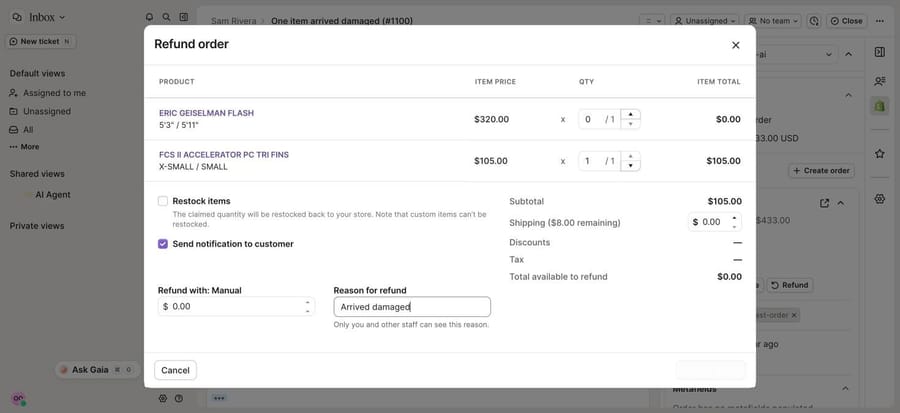The height and width of the screenshot is (413, 900).
Task: Open notifications bell icon
Action: tap(150, 17)
